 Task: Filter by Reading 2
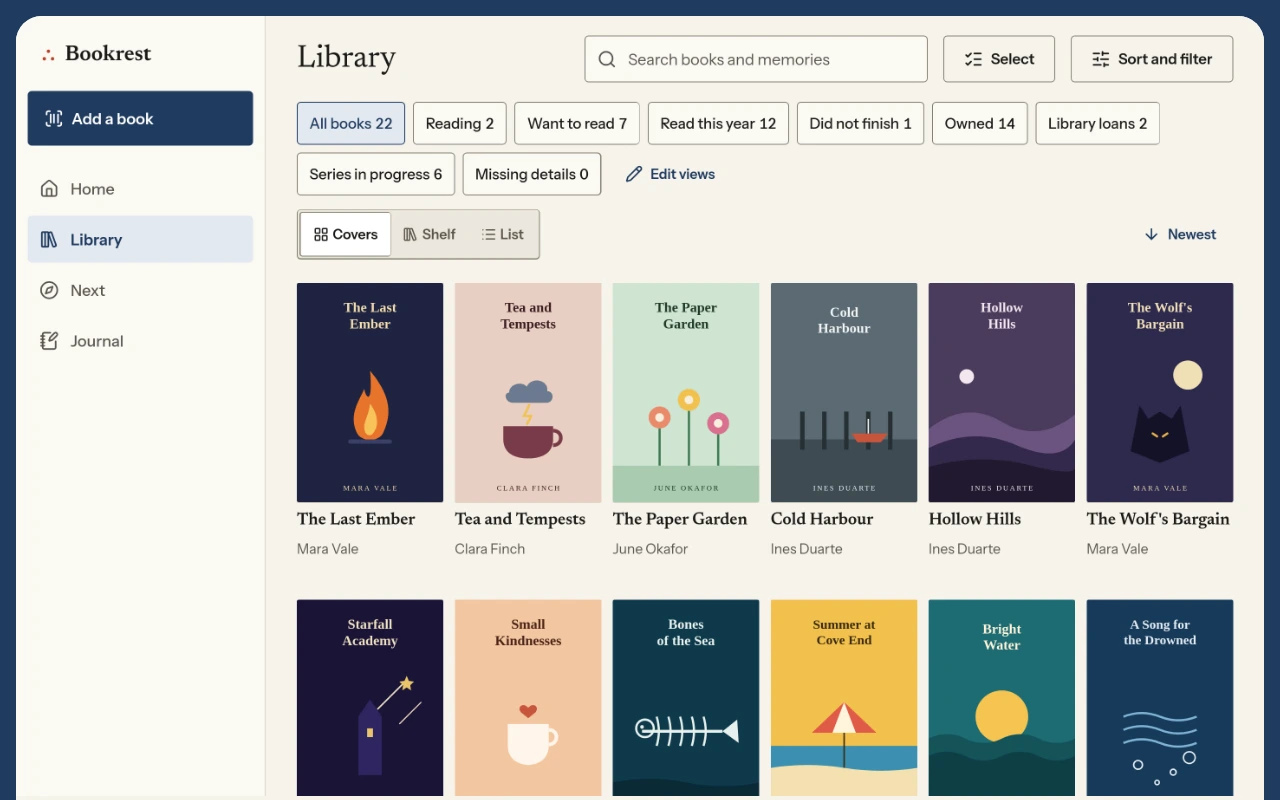[x=460, y=123]
